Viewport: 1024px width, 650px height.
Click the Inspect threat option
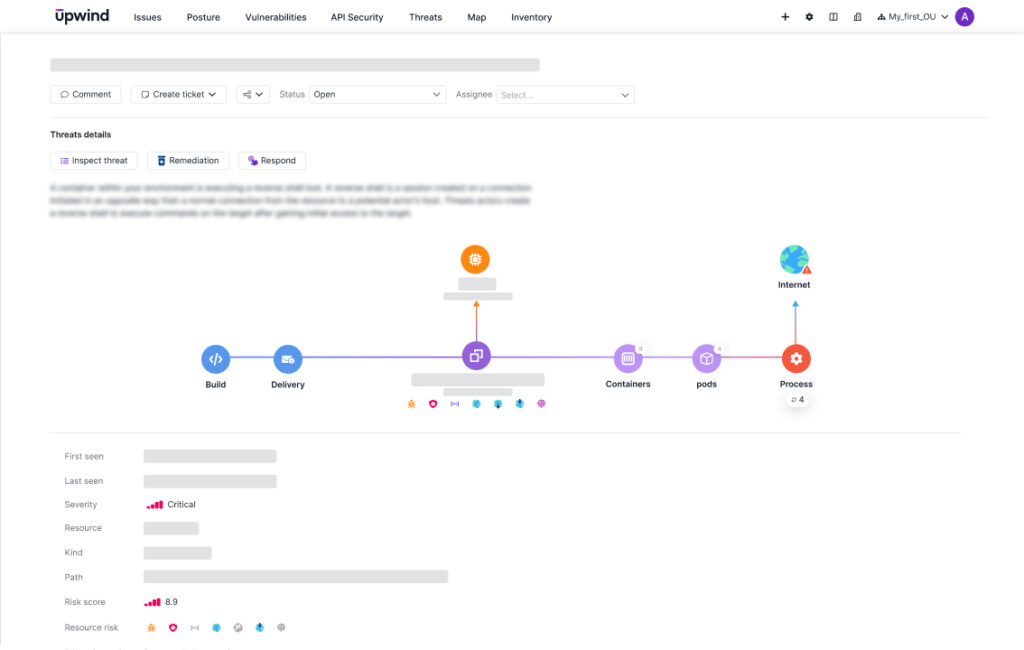coord(93,160)
